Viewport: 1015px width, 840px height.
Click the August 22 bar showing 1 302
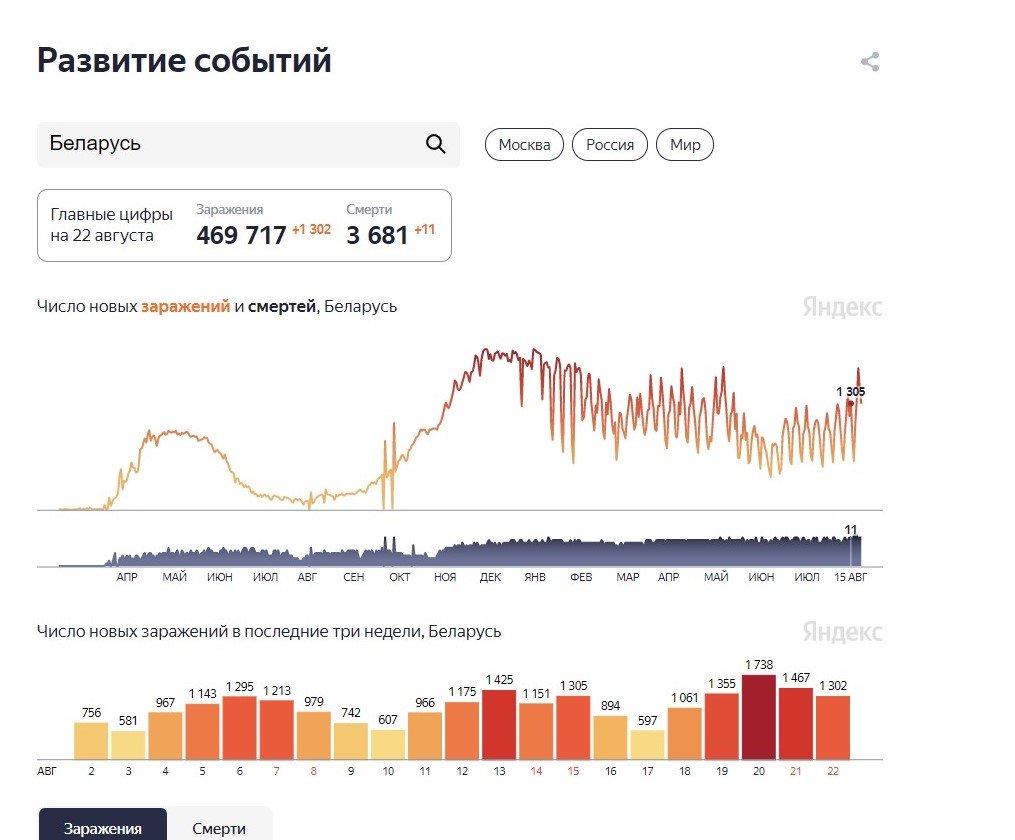point(833,727)
